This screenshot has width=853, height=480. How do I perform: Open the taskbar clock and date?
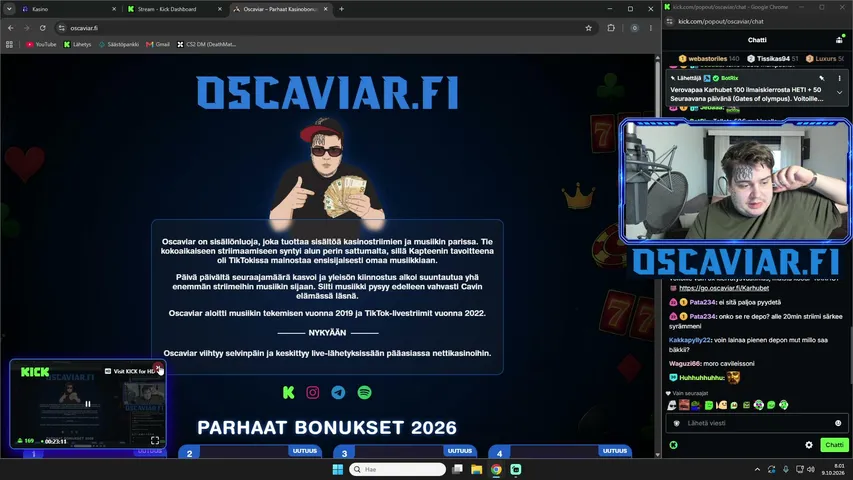pos(835,469)
